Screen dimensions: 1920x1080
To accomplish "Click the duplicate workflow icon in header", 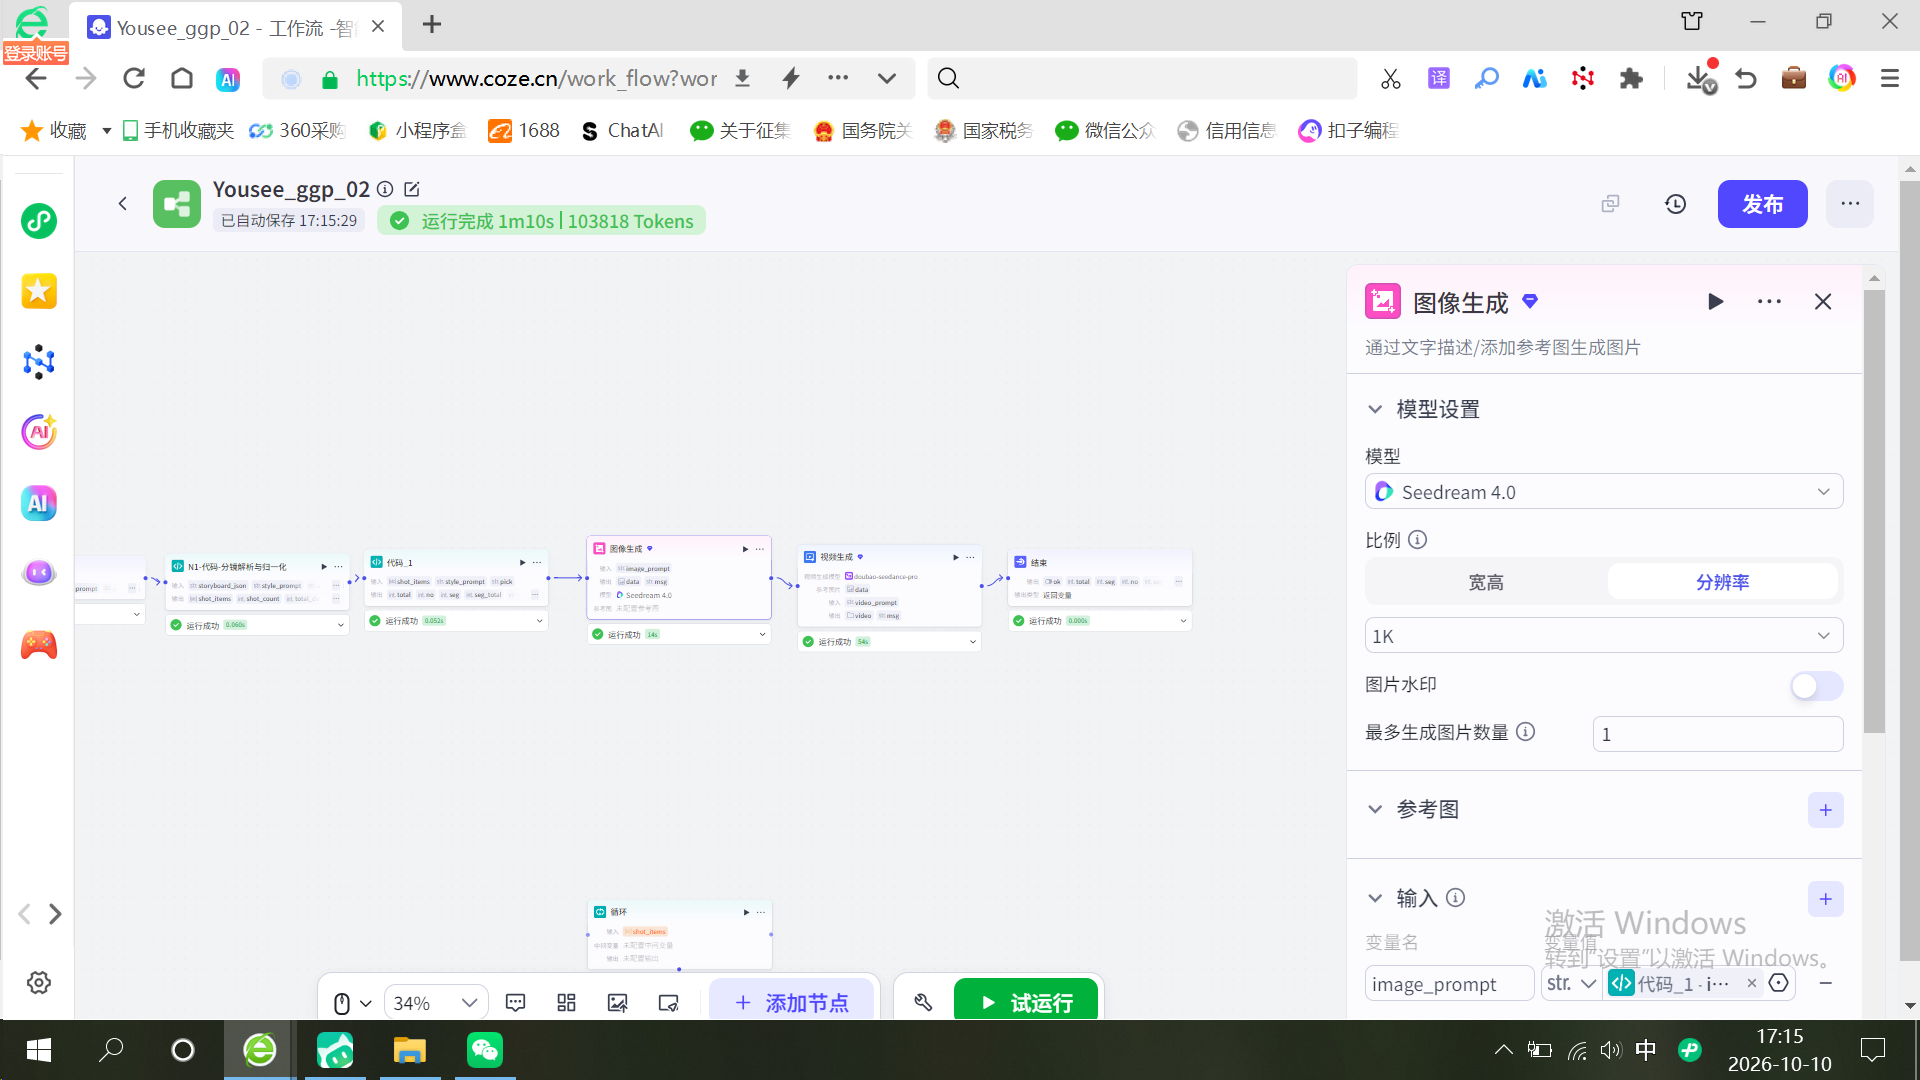I will point(1610,204).
